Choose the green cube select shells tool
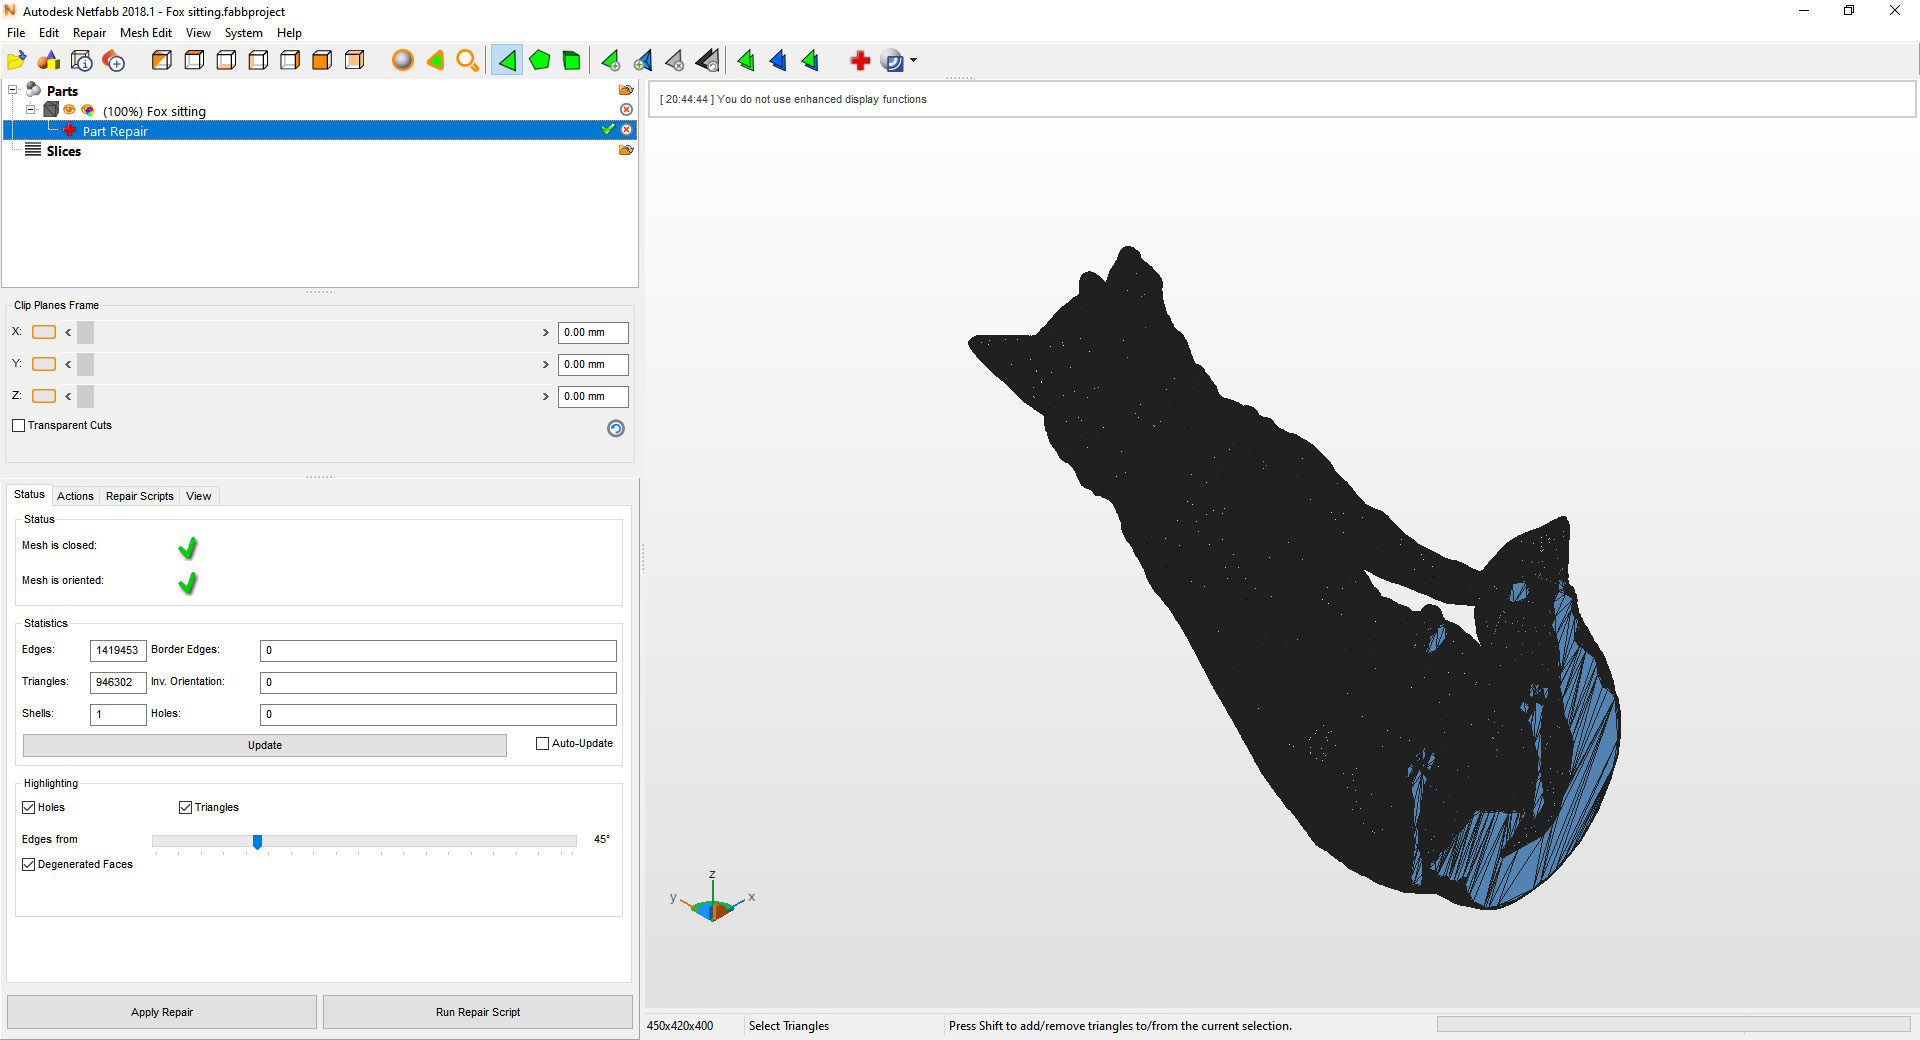Viewport: 1920px width, 1040px height. tap(572, 61)
